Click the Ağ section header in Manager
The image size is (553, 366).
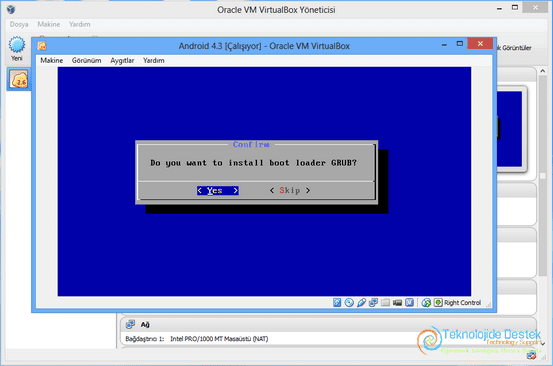click(328, 324)
